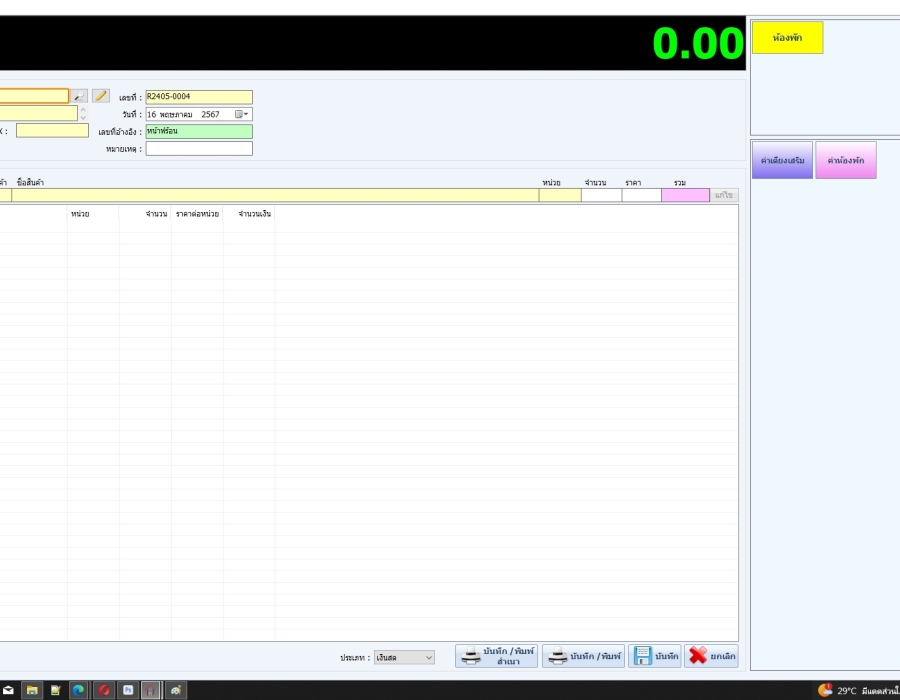Image resolution: width=900 pixels, height=700 pixels.
Task: Open the Photoshop icon in the taskbar
Action: [128, 690]
